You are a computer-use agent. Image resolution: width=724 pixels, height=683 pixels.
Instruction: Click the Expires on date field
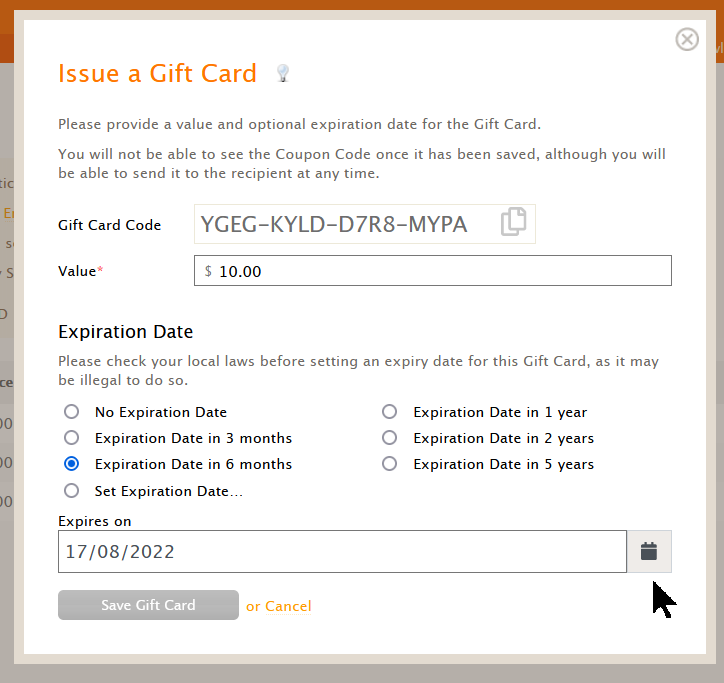[x=342, y=551]
